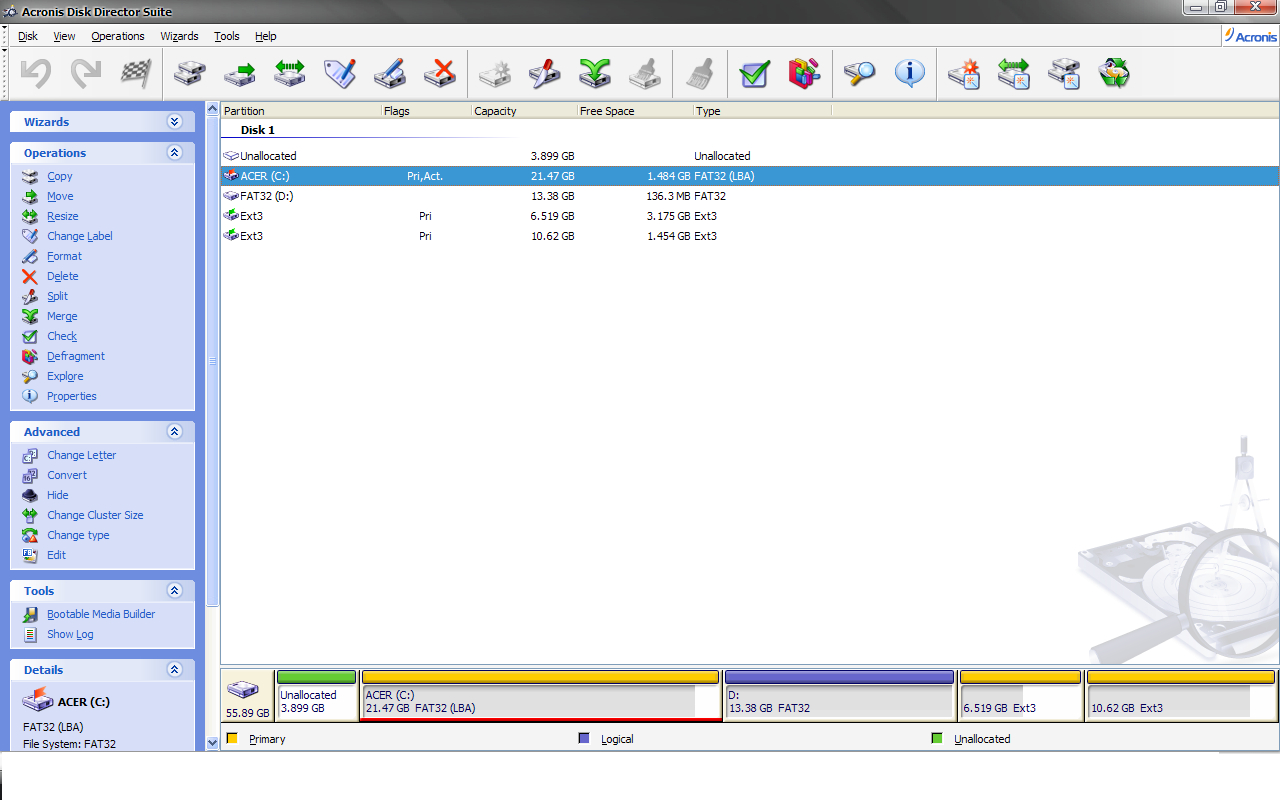Click the Undo arrow in the toolbar
Screen dimensions: 1280x800
point(36,73)
